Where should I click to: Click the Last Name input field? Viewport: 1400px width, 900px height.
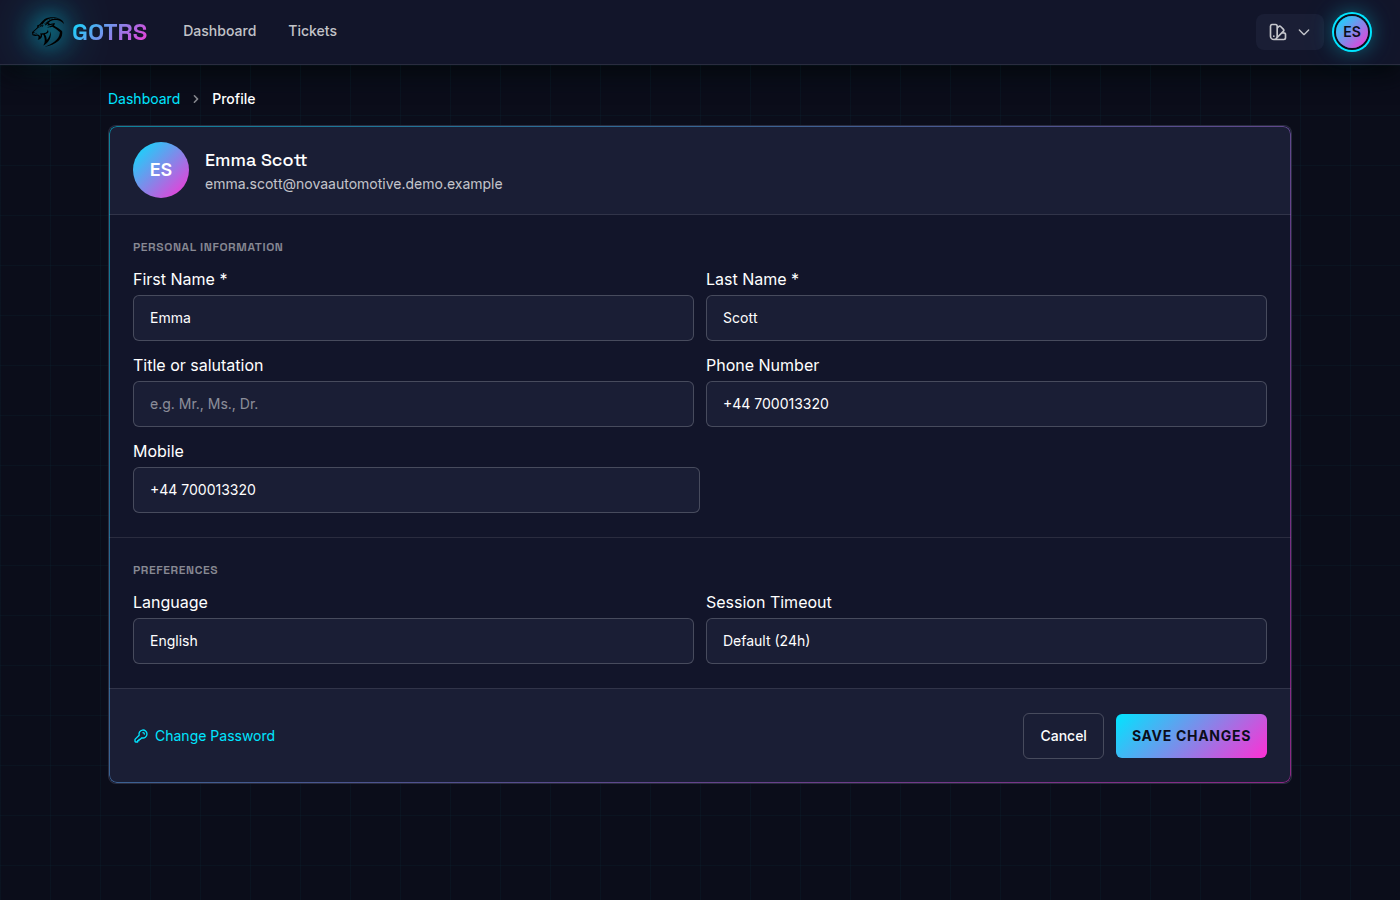(986, 317)
